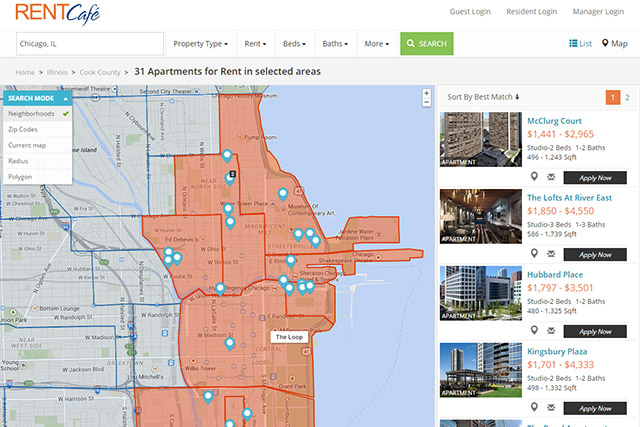Image resolution: width=640 pixels, height=427 pixels.
Task: Select Zip Codes search mode
Action: pyautogui.click(x=38, y=129)
